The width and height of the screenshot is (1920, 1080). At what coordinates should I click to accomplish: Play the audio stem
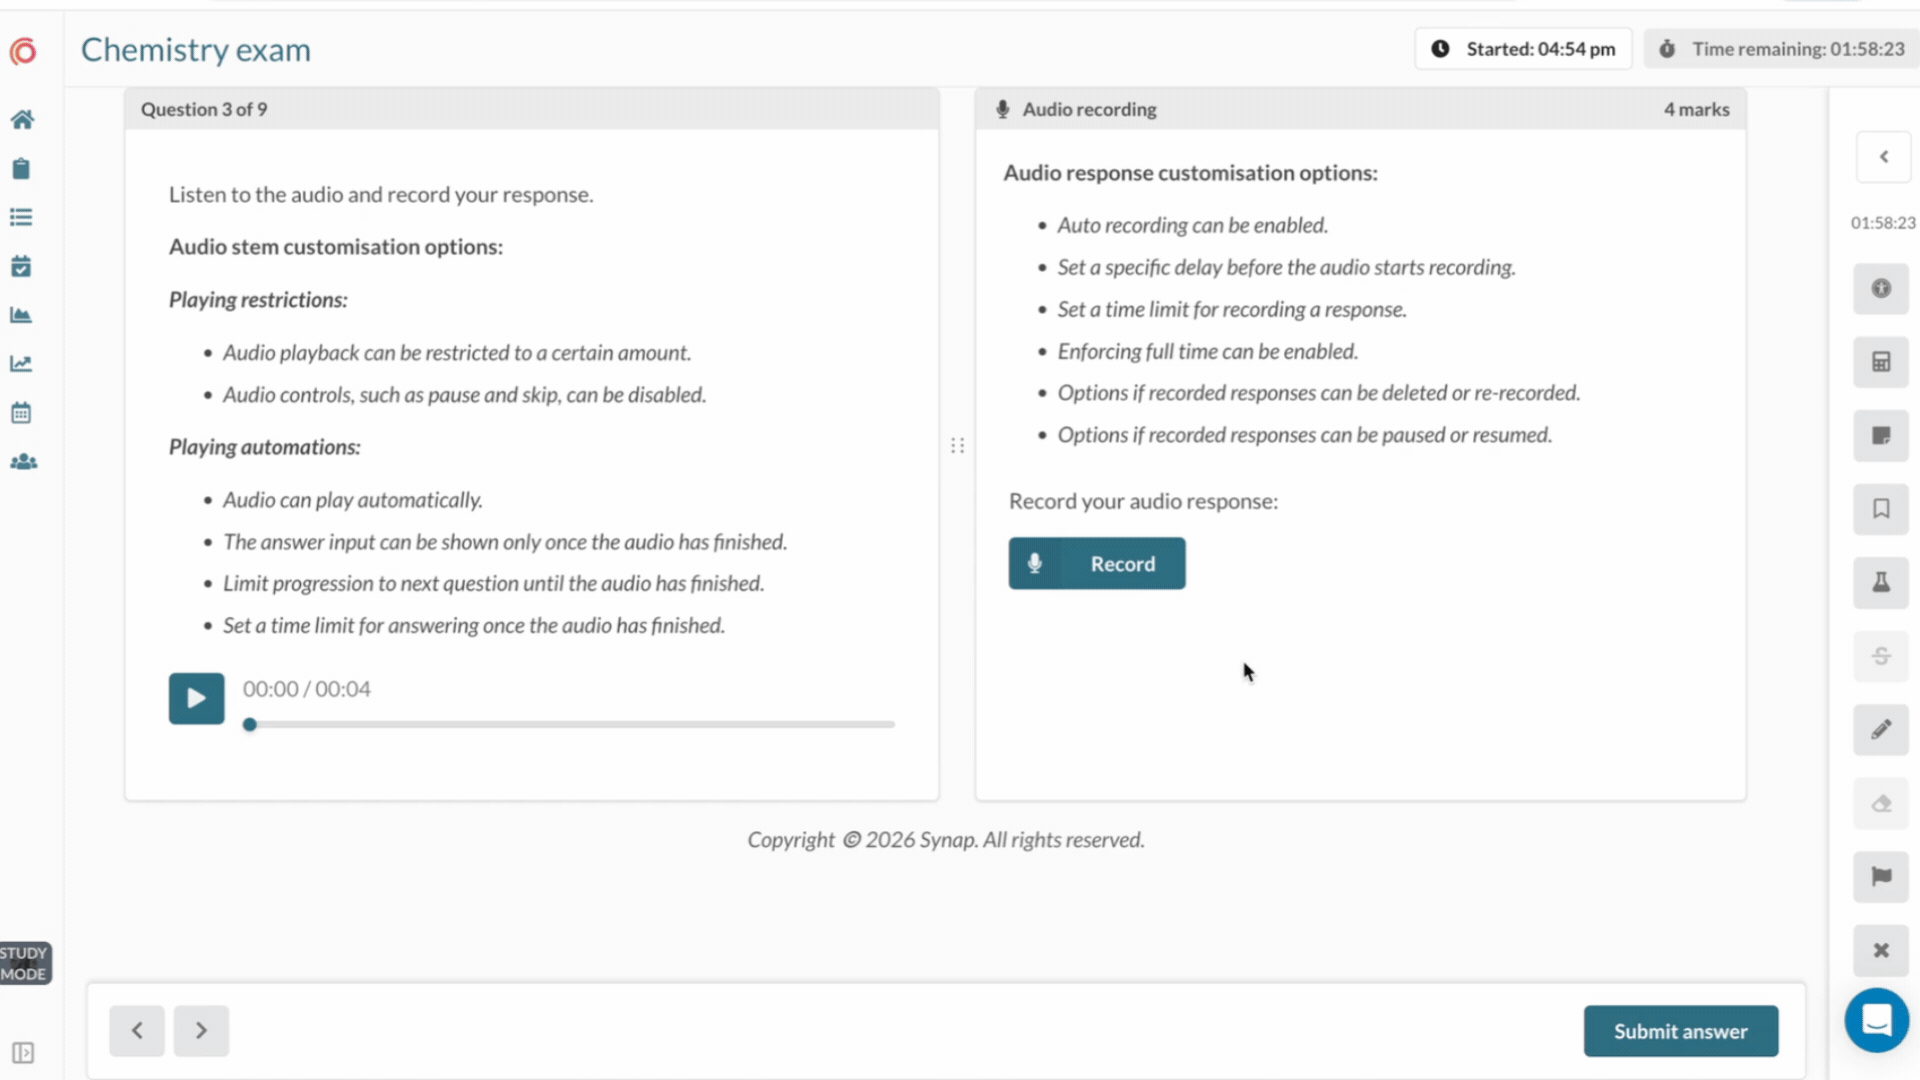[x=197, y=698]
